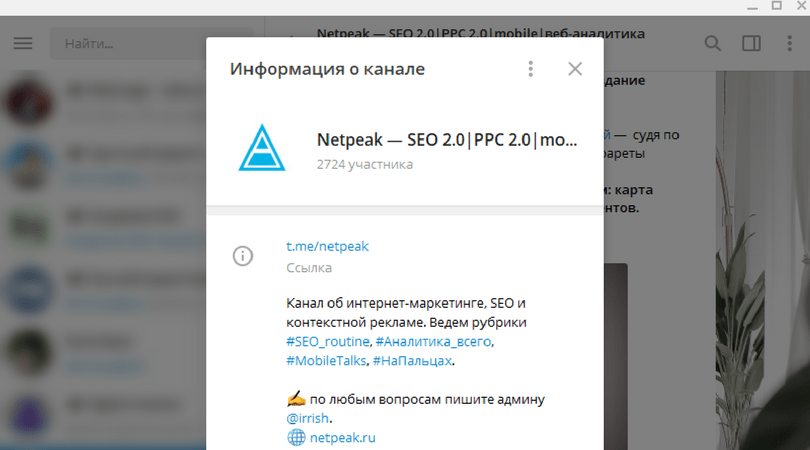810x450 pixels.
Task: Open the three-dot menu in channel info dialog
Action: 531,69
